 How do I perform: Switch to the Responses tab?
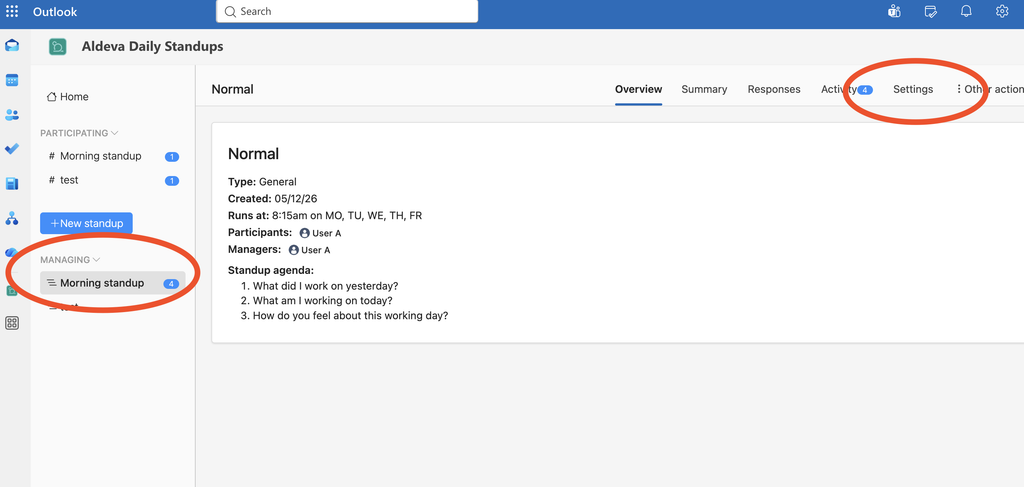774,89
